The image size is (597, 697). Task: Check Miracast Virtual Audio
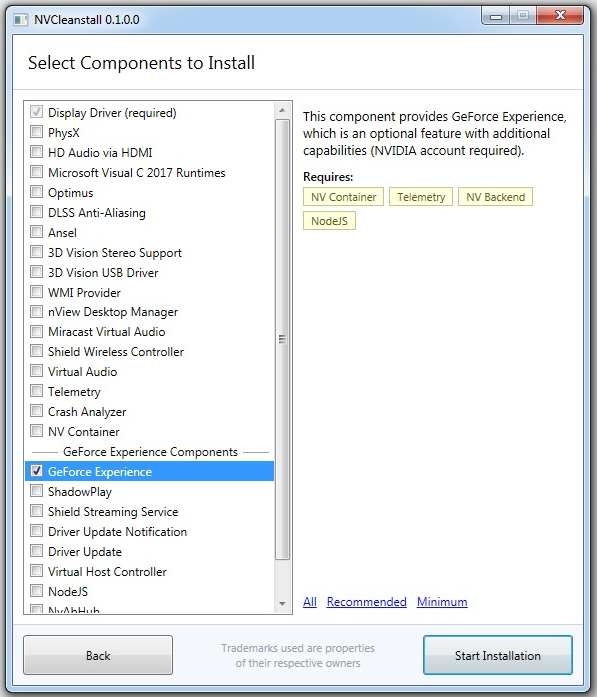point(36,332)
